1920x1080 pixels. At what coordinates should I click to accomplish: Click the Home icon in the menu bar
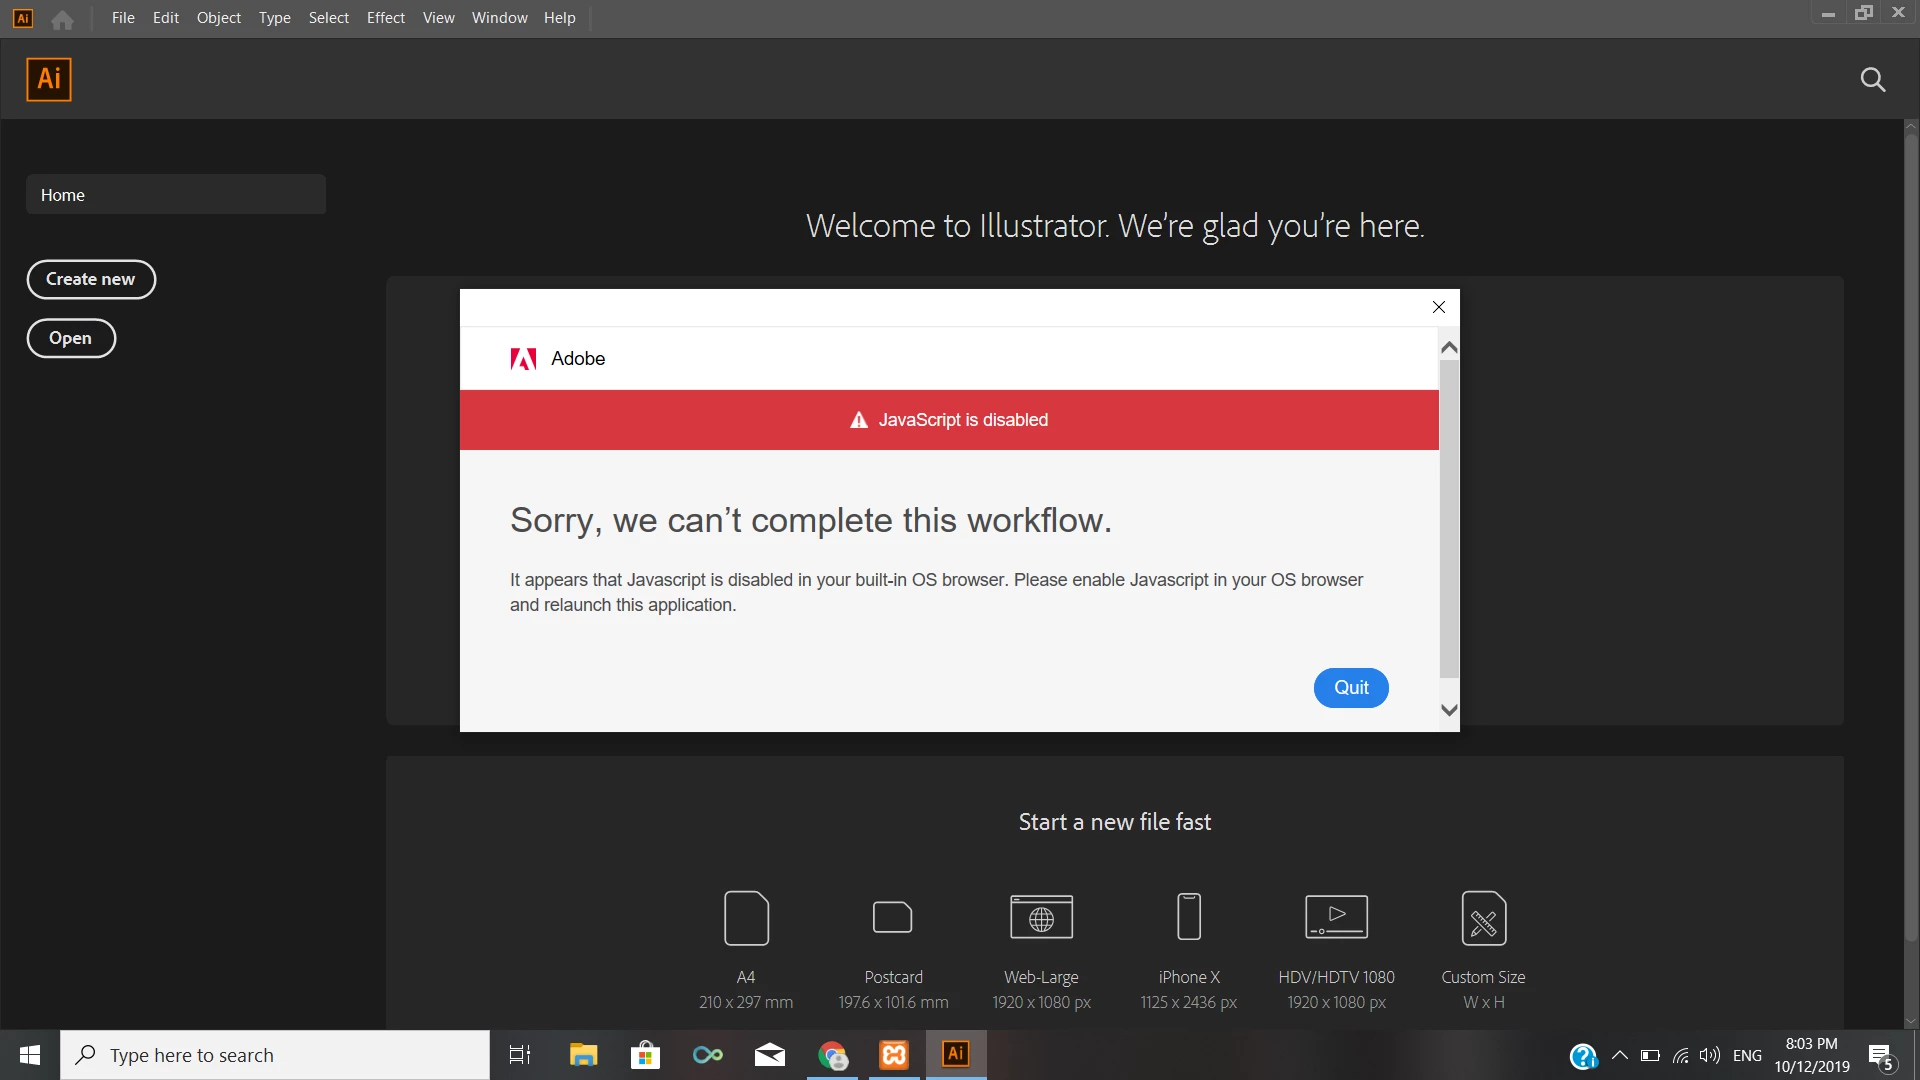(62, 19)
